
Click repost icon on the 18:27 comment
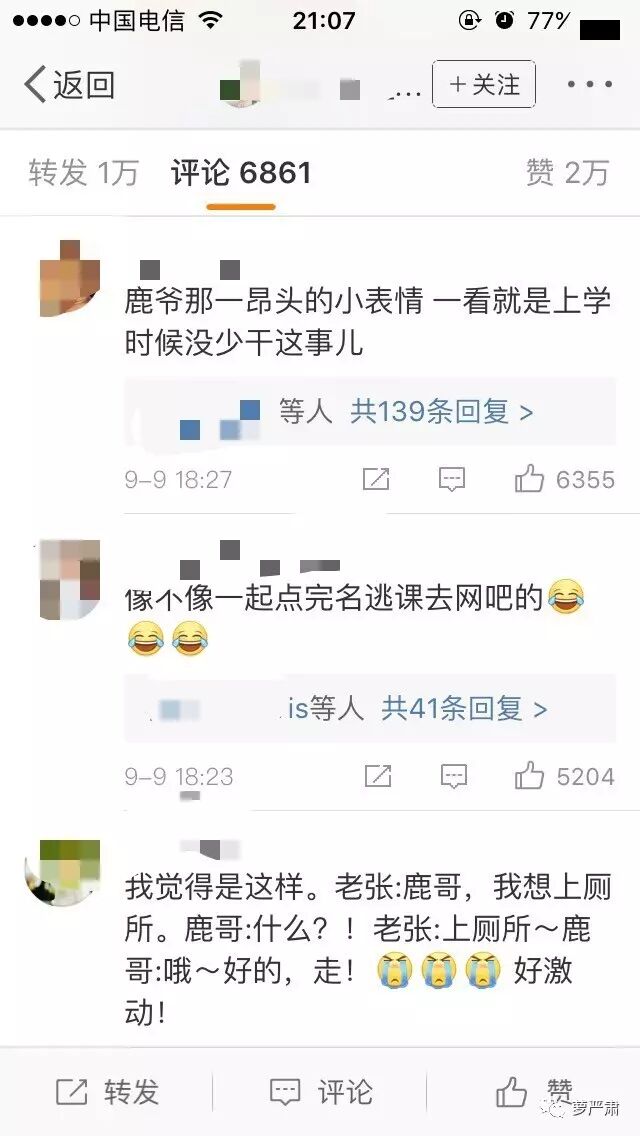pos(376,479)
